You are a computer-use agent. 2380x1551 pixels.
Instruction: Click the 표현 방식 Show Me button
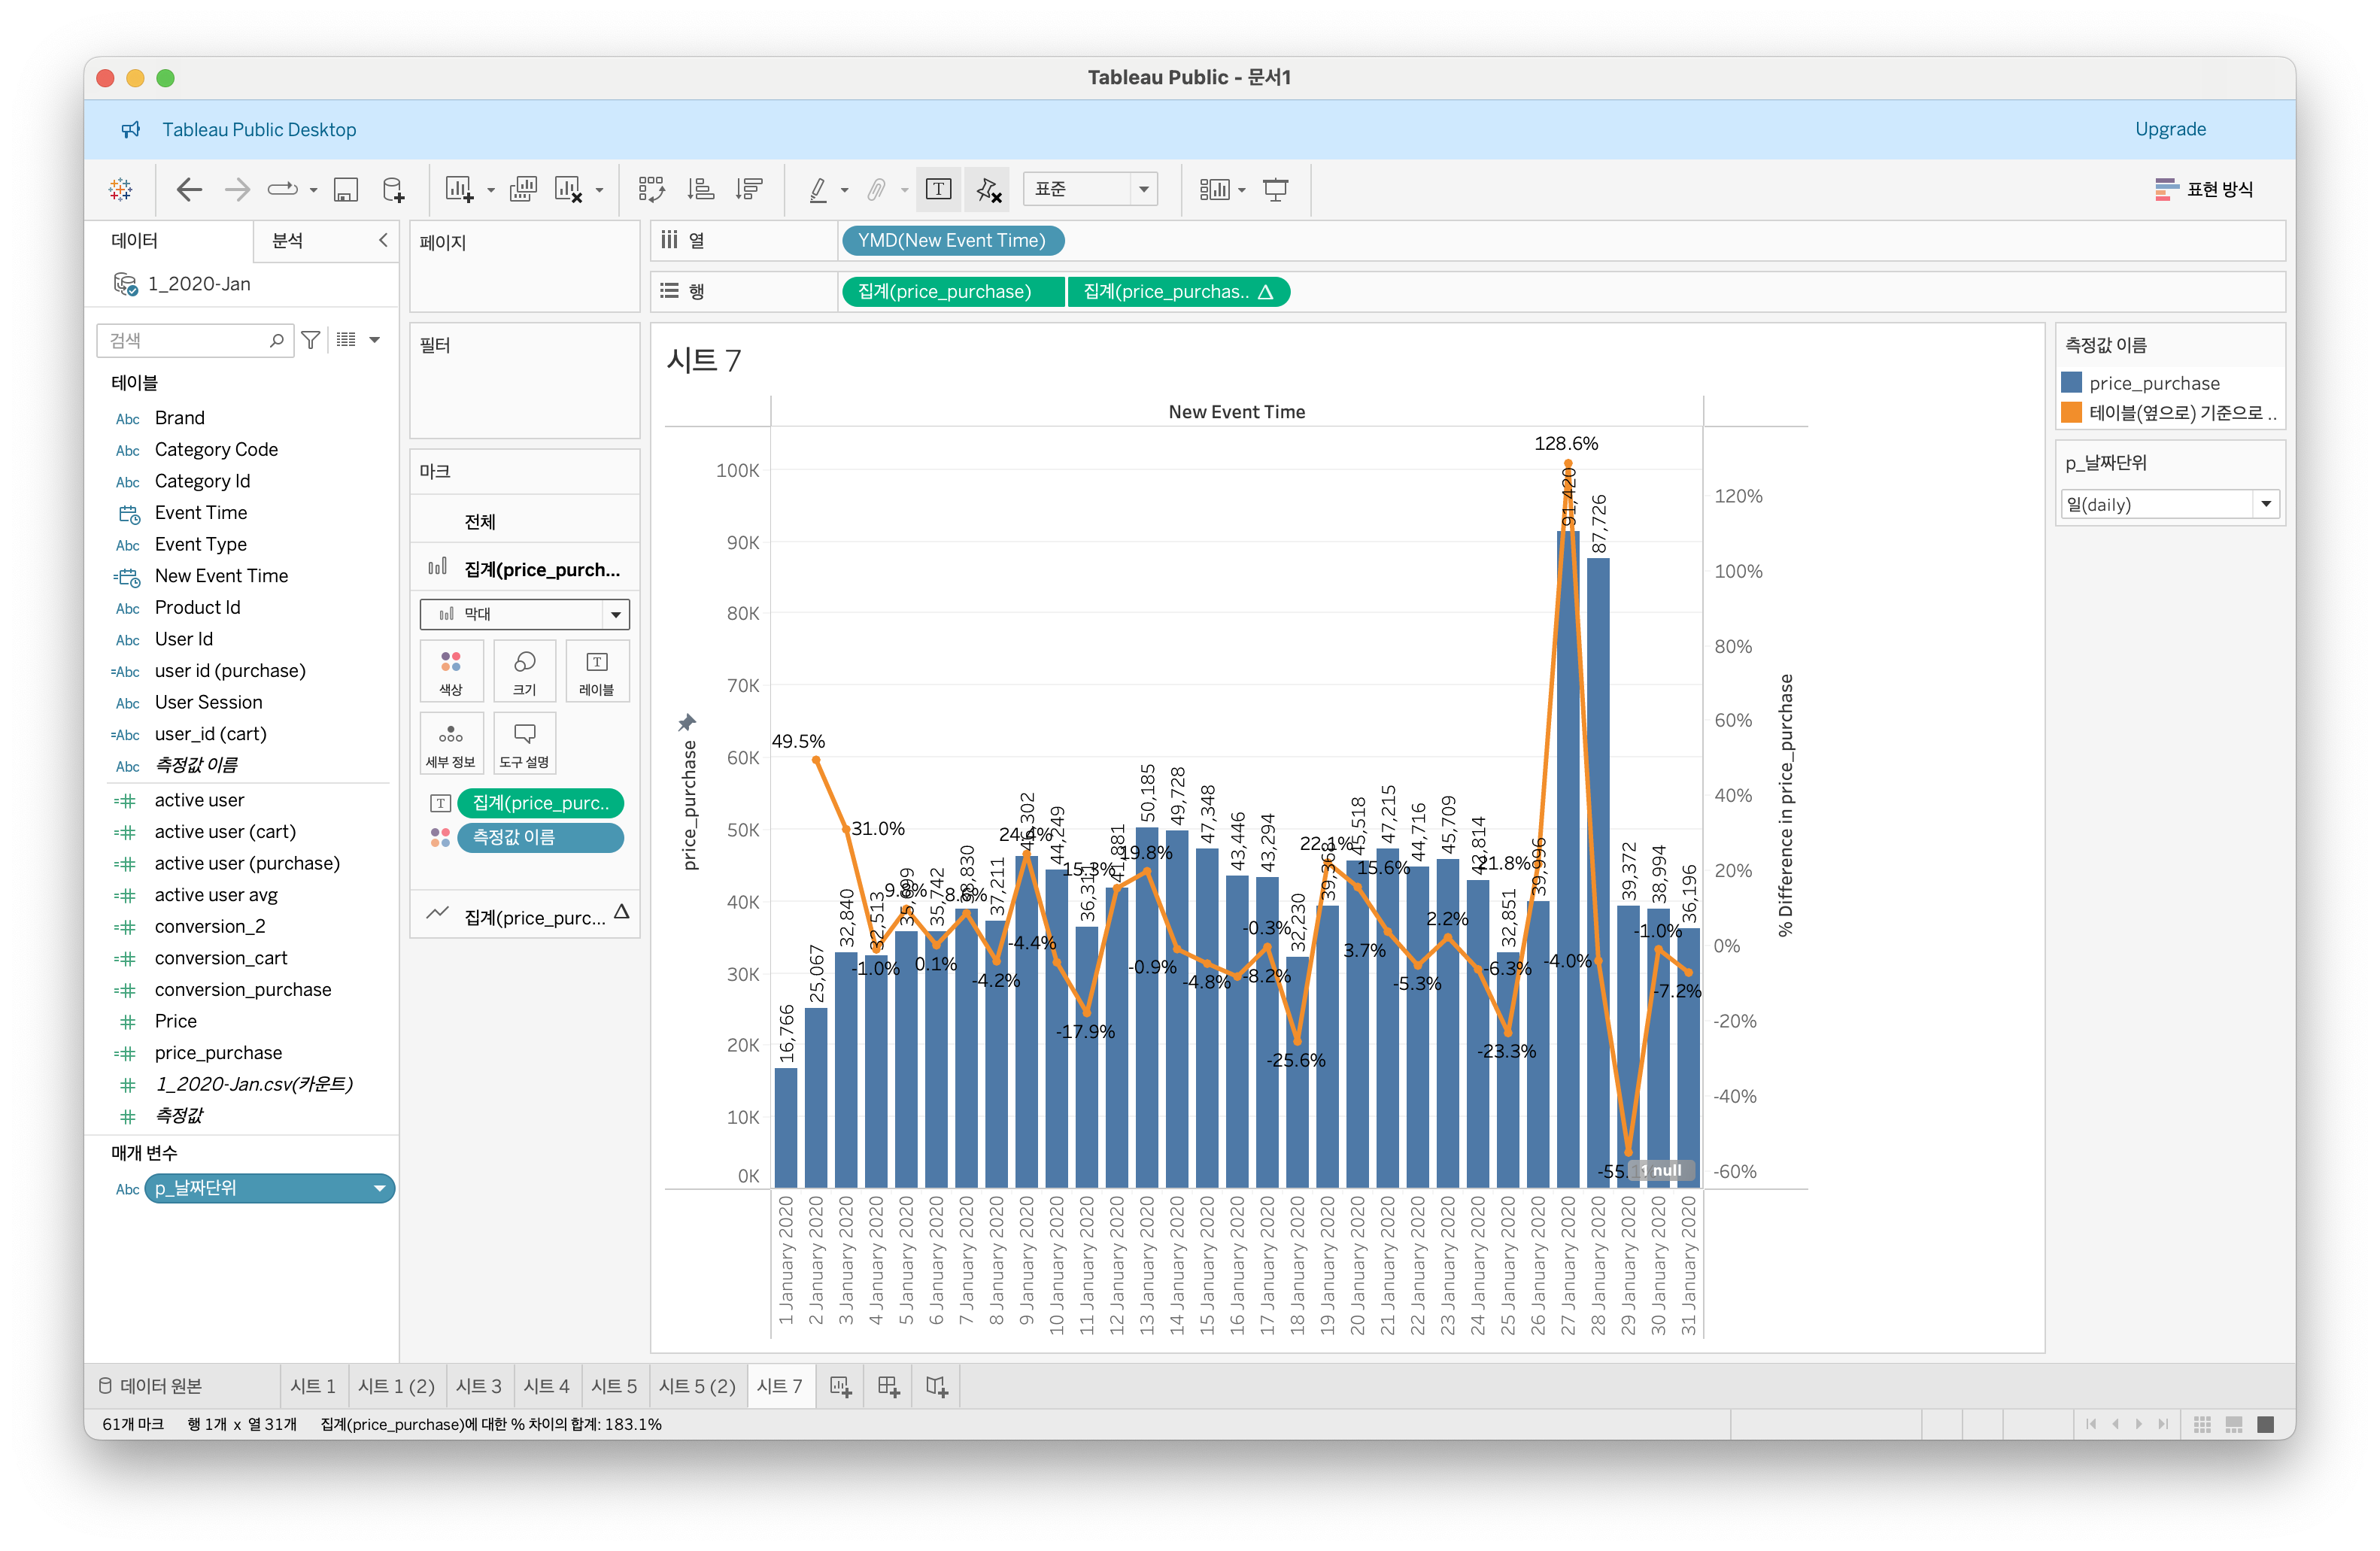tap(2204, 189)
